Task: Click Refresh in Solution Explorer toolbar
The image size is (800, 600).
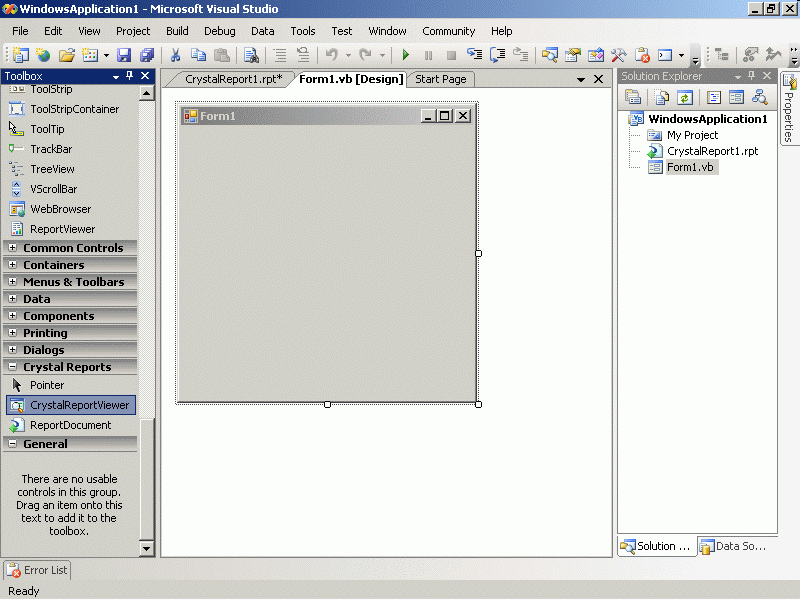Action: 685,97
